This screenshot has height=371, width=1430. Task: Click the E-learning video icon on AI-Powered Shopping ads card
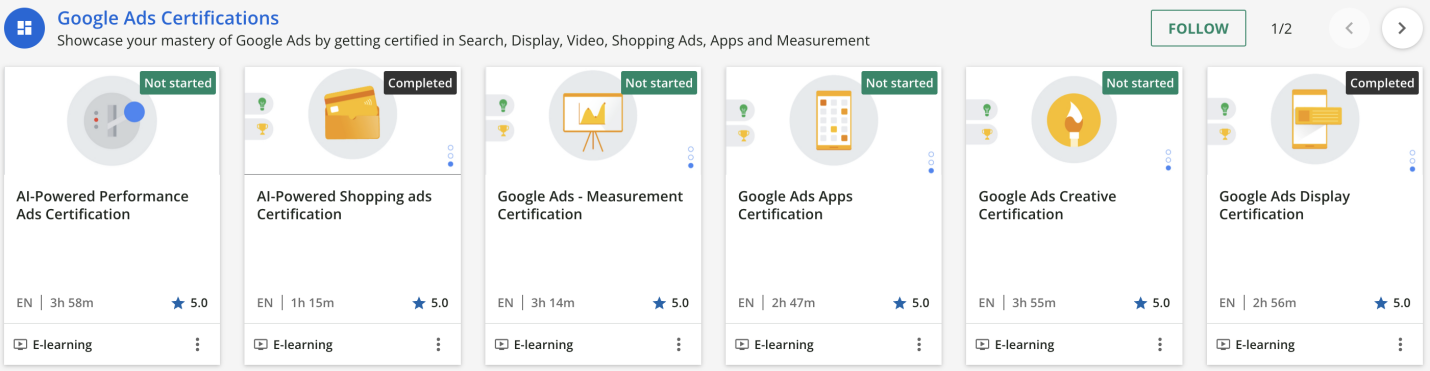pyautogui.click(x=261, y=344)
